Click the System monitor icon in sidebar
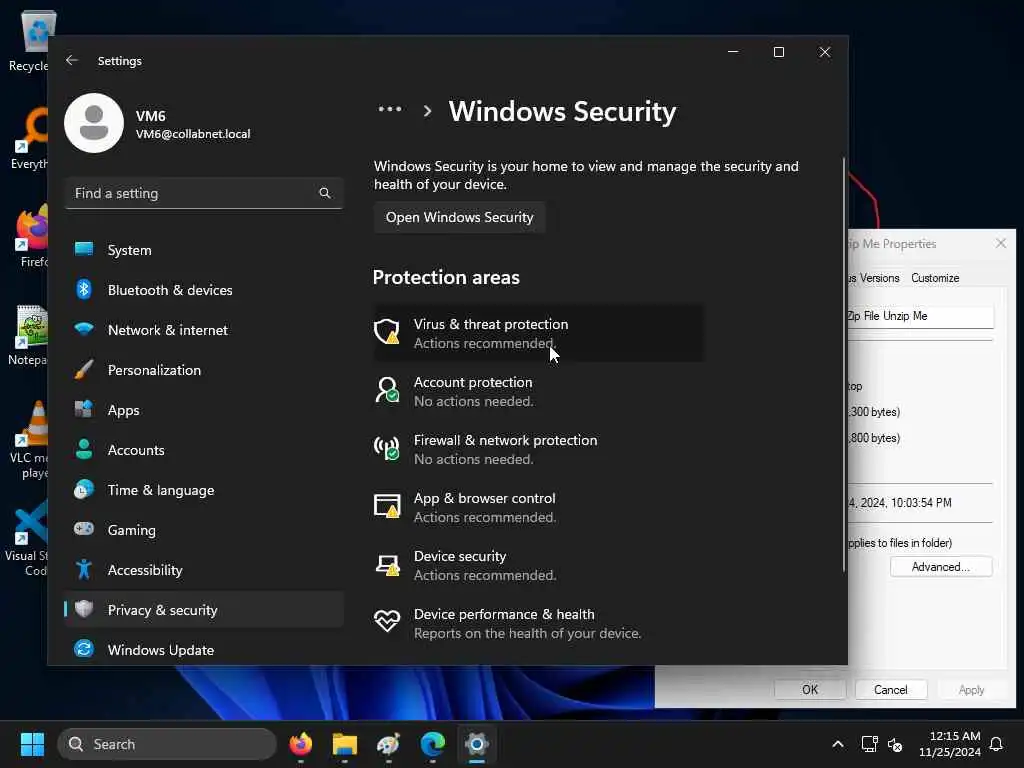 point(84,249)
